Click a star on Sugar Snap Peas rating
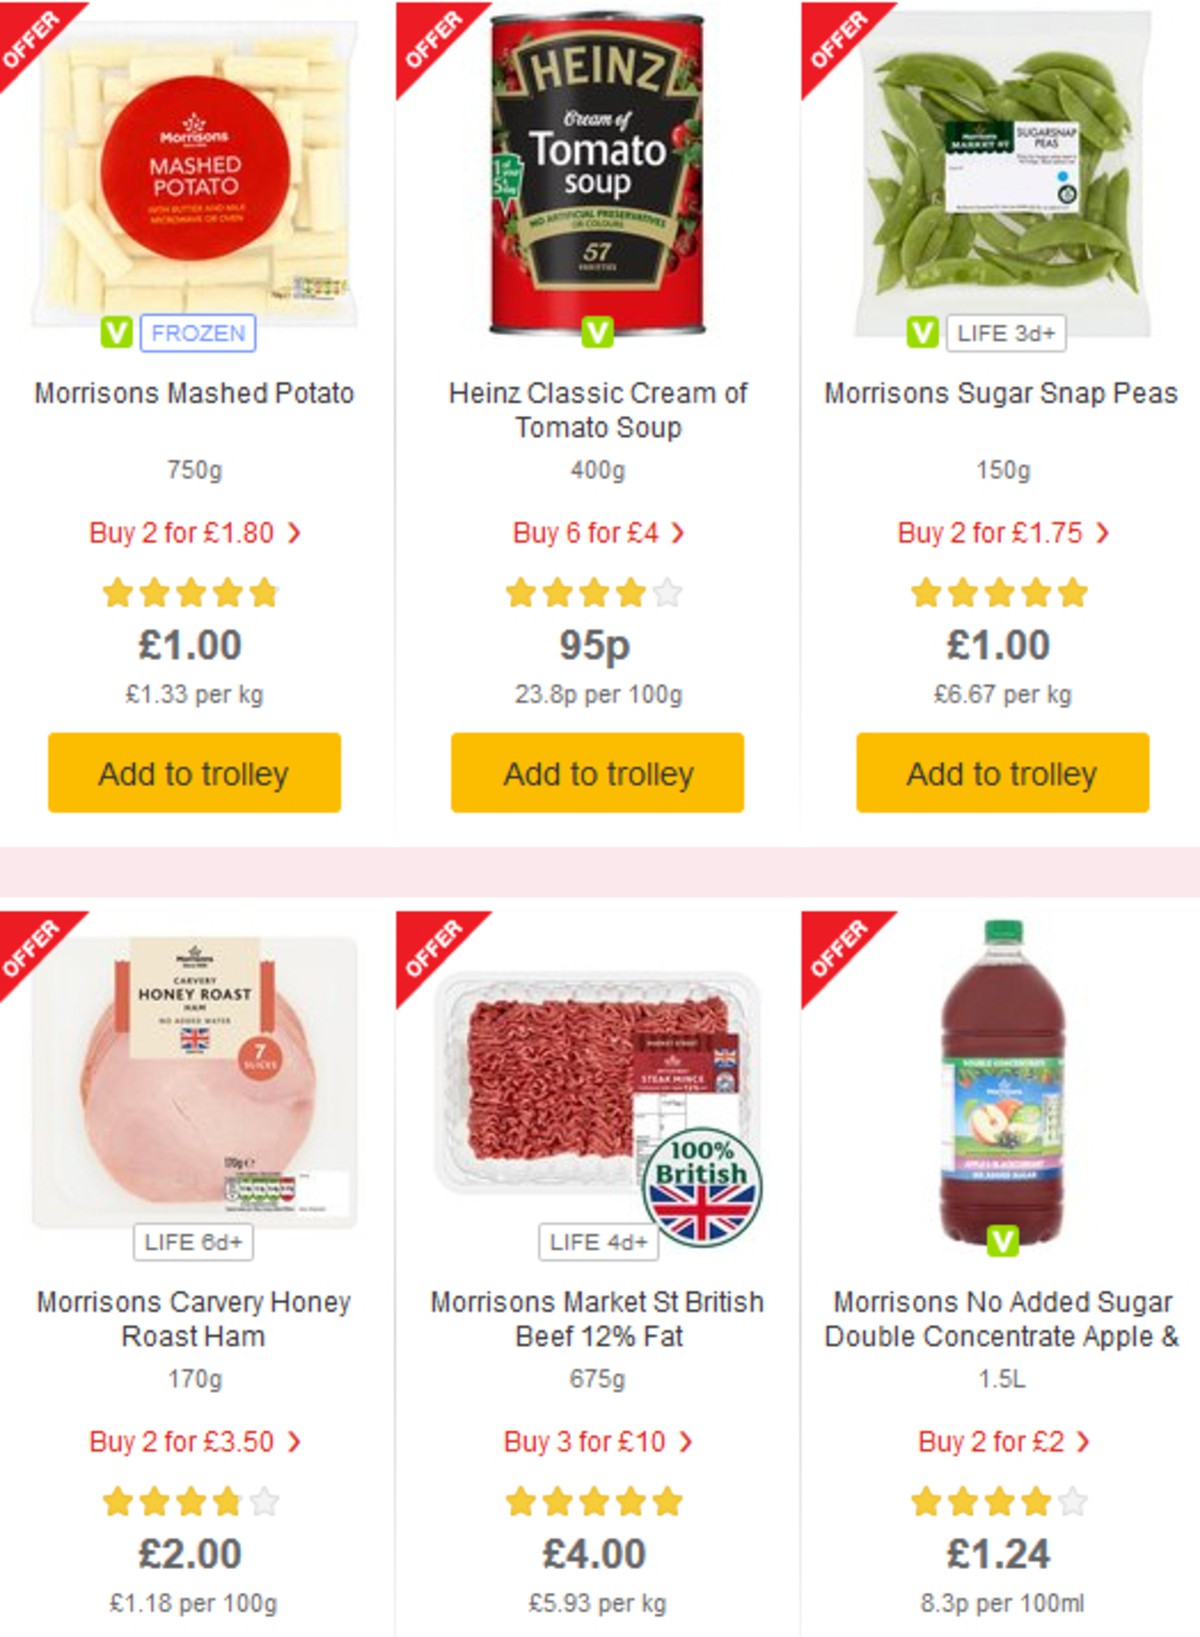The image size is (1200, 1637). pyautogui.click(x=1001, y=592)
